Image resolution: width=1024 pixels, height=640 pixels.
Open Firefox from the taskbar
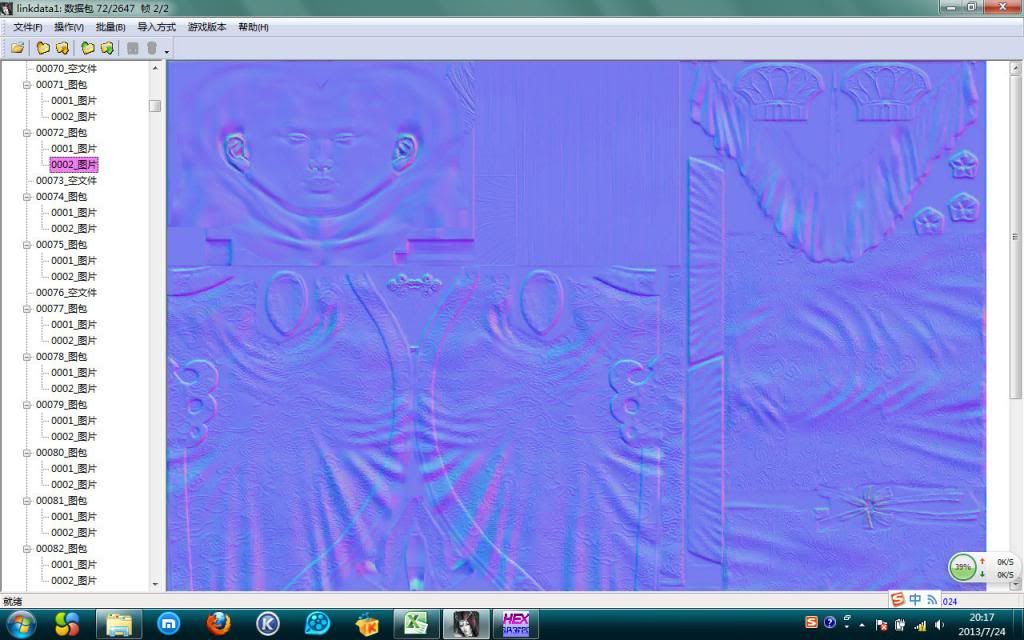tap(218, 624)
